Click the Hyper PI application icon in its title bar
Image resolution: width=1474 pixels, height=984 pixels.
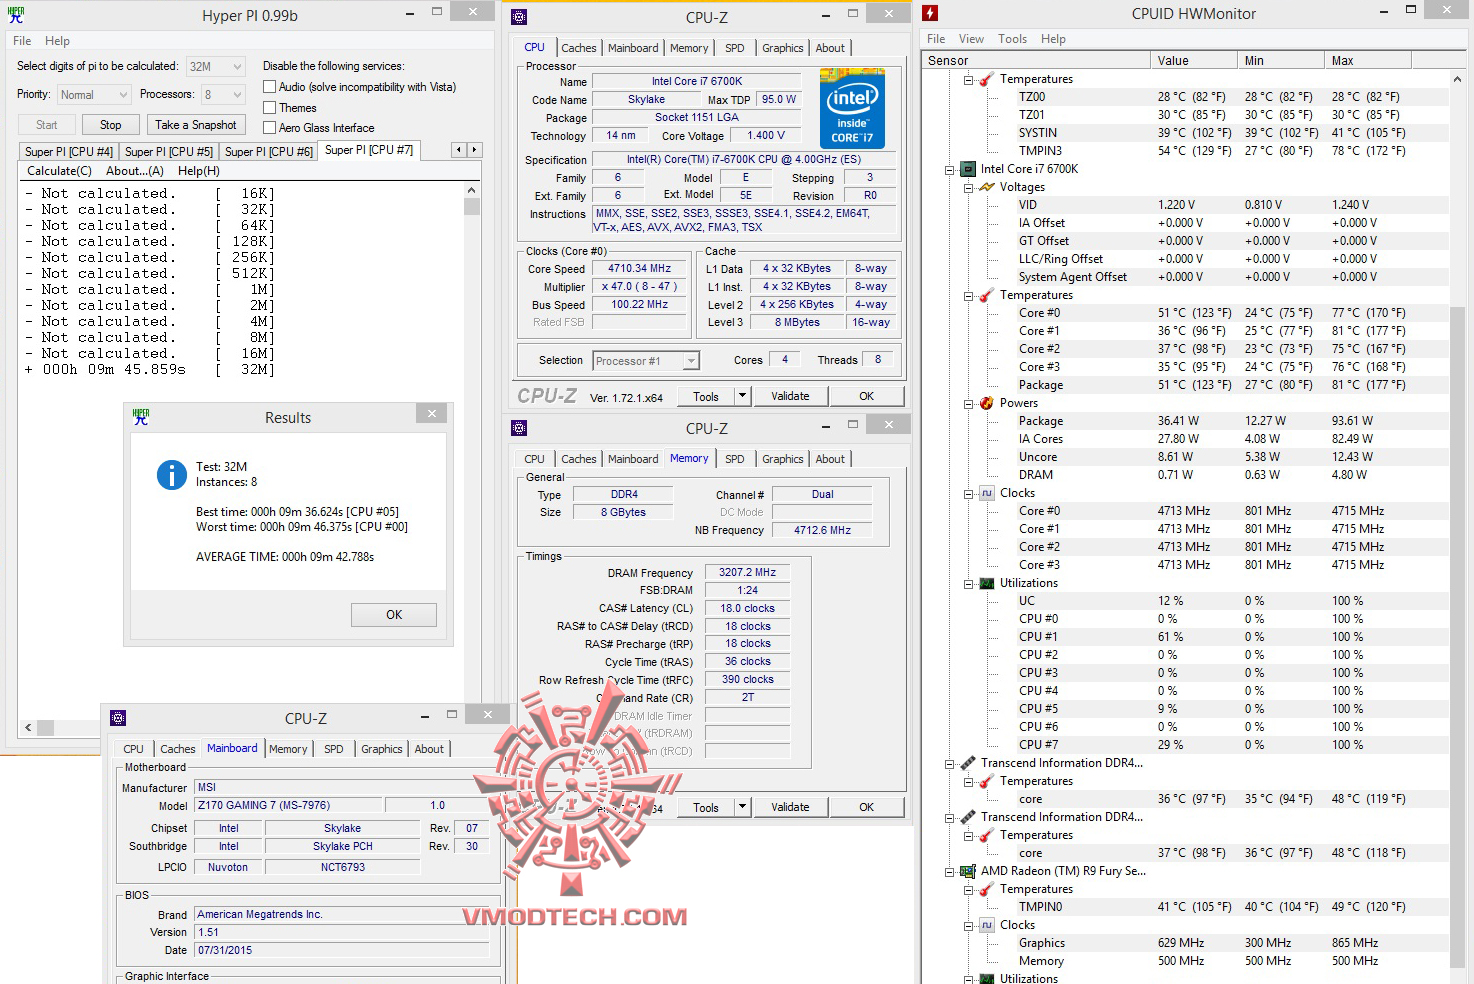tap(16, 15)
